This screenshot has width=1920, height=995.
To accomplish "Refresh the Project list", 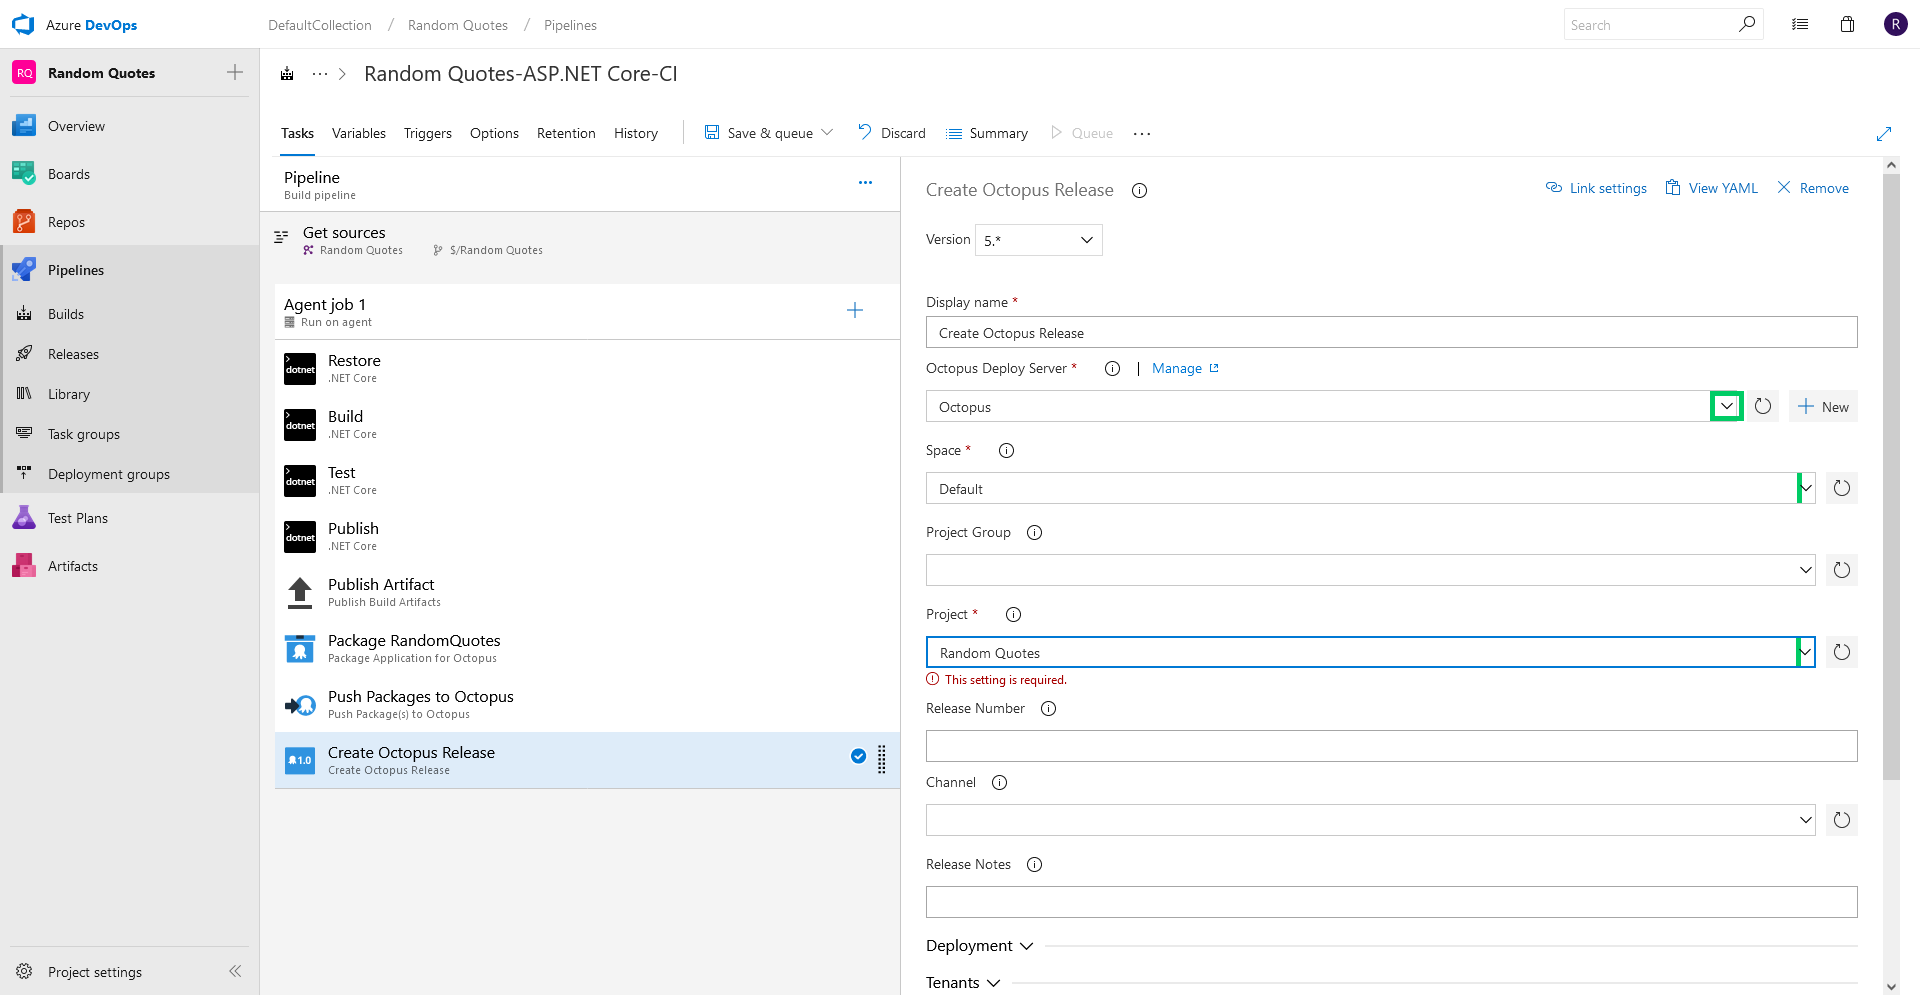I will 1842,652.
